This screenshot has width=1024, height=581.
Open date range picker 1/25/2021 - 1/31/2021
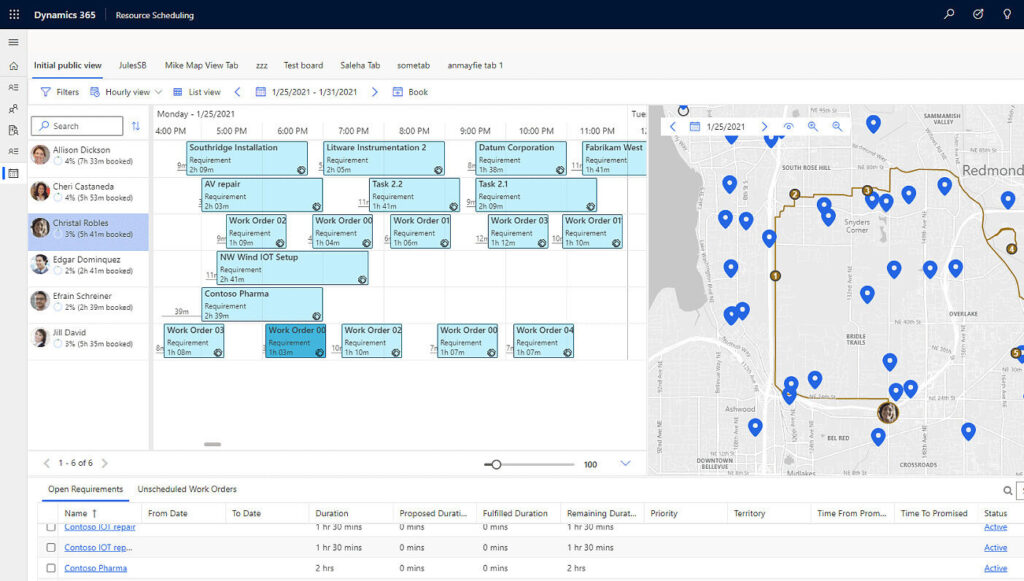pos(306,92)
